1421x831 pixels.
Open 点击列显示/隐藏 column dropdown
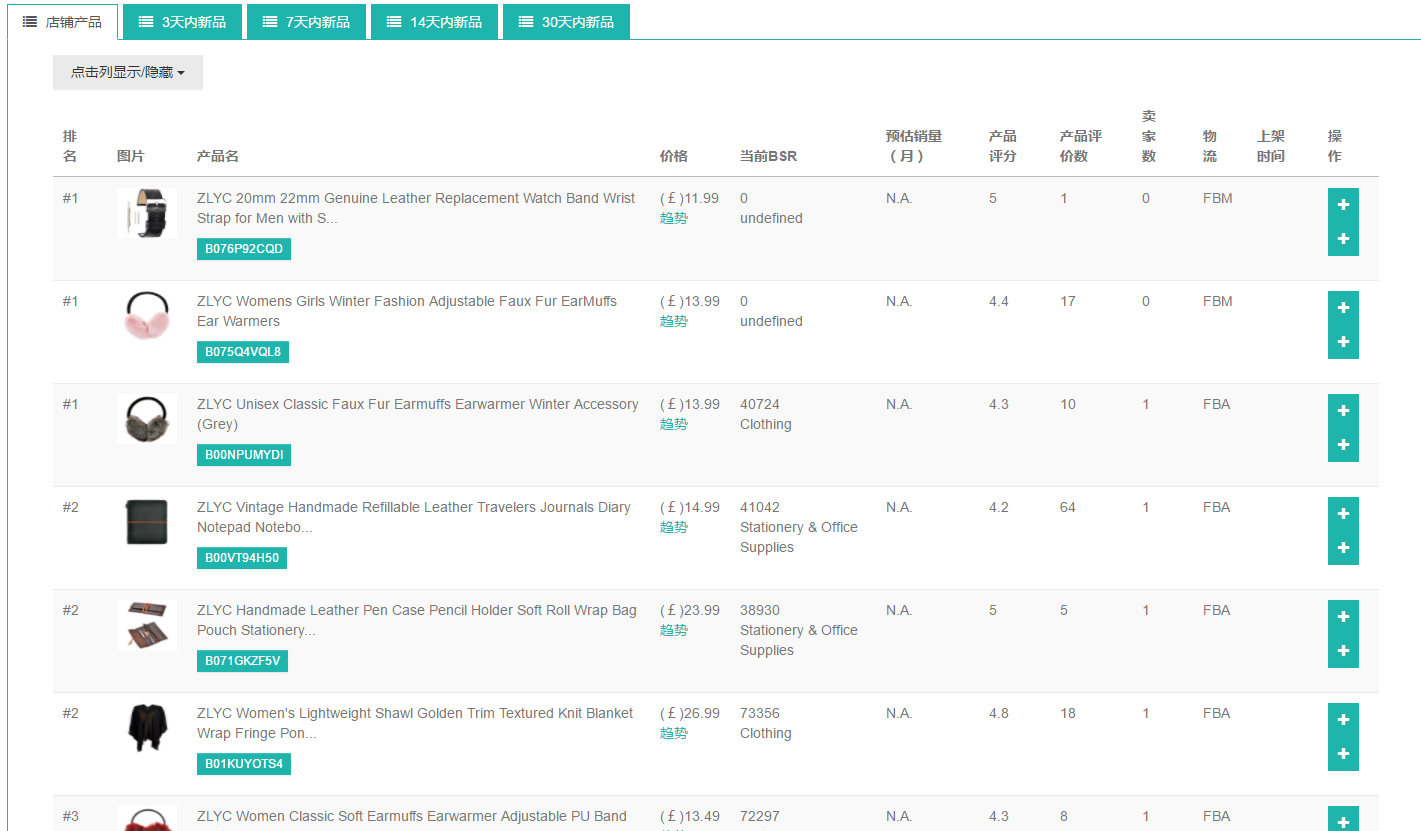tap(128, 72)
